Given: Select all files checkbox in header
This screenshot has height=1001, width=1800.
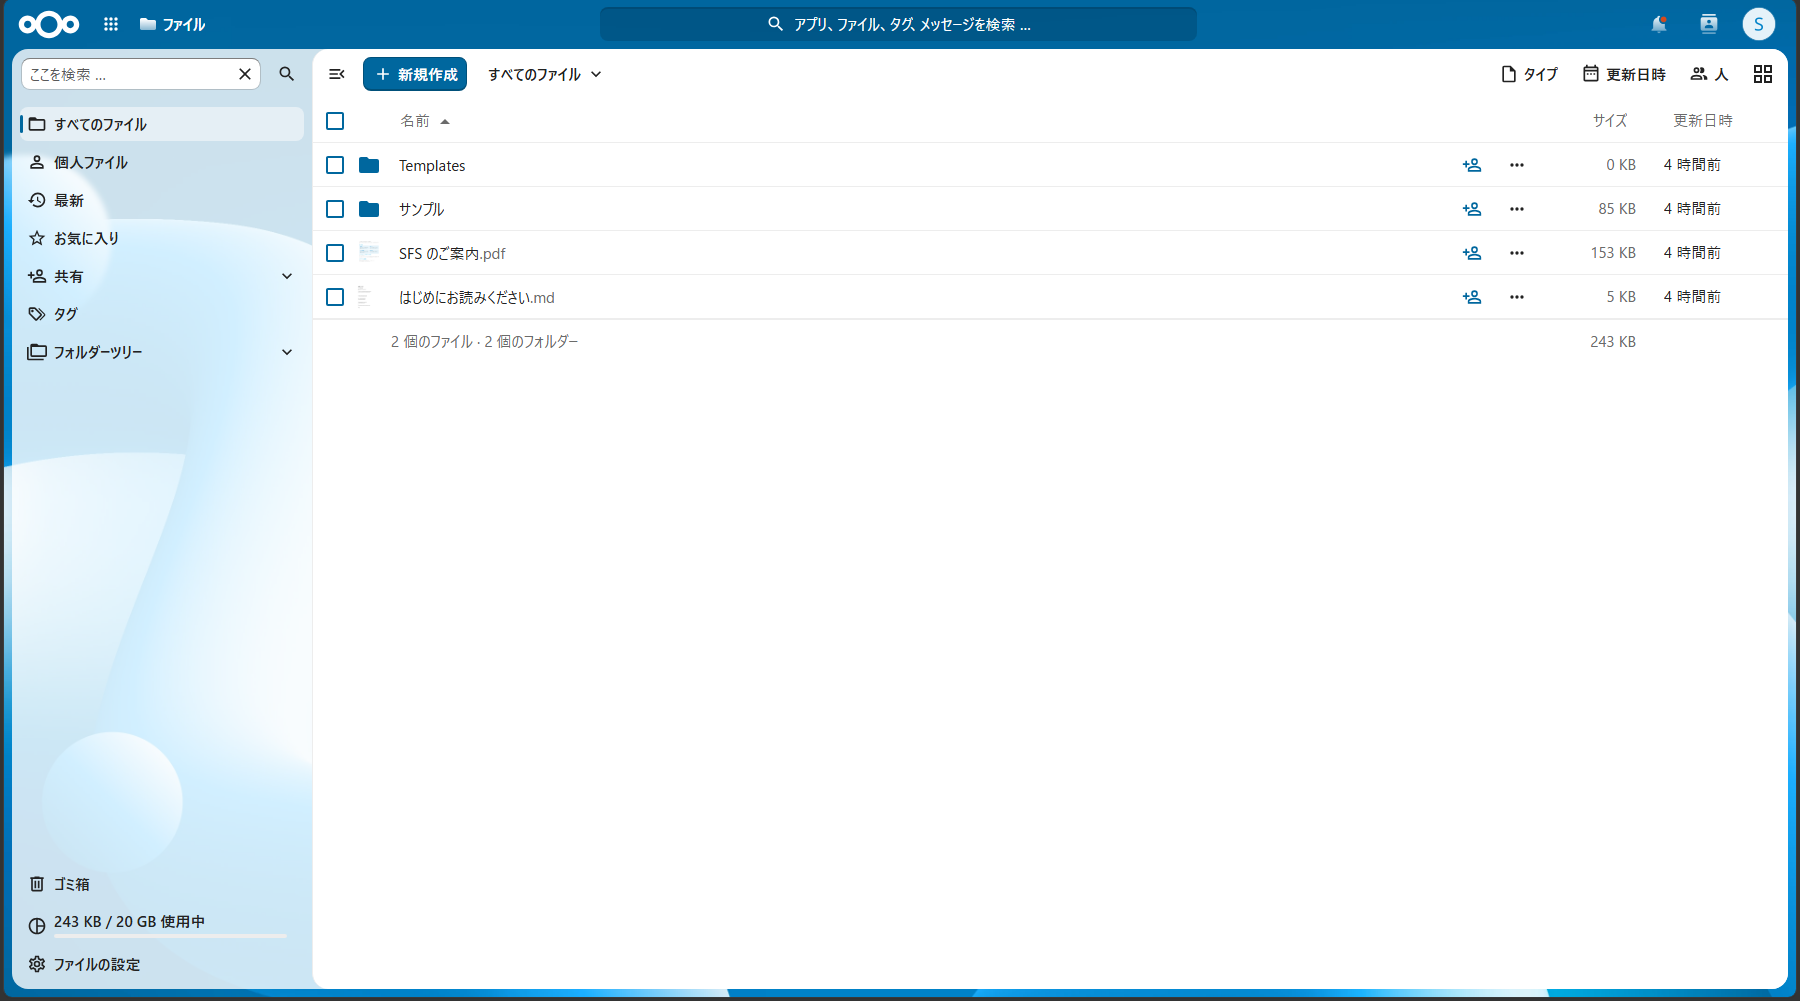Looking at the screenshot, I should pos(335,121).
